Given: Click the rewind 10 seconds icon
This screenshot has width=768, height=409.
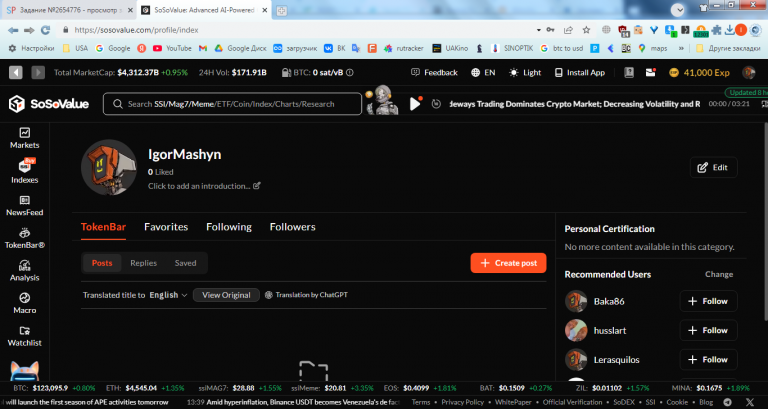Looking at the screenshot, I should [436, 104].
